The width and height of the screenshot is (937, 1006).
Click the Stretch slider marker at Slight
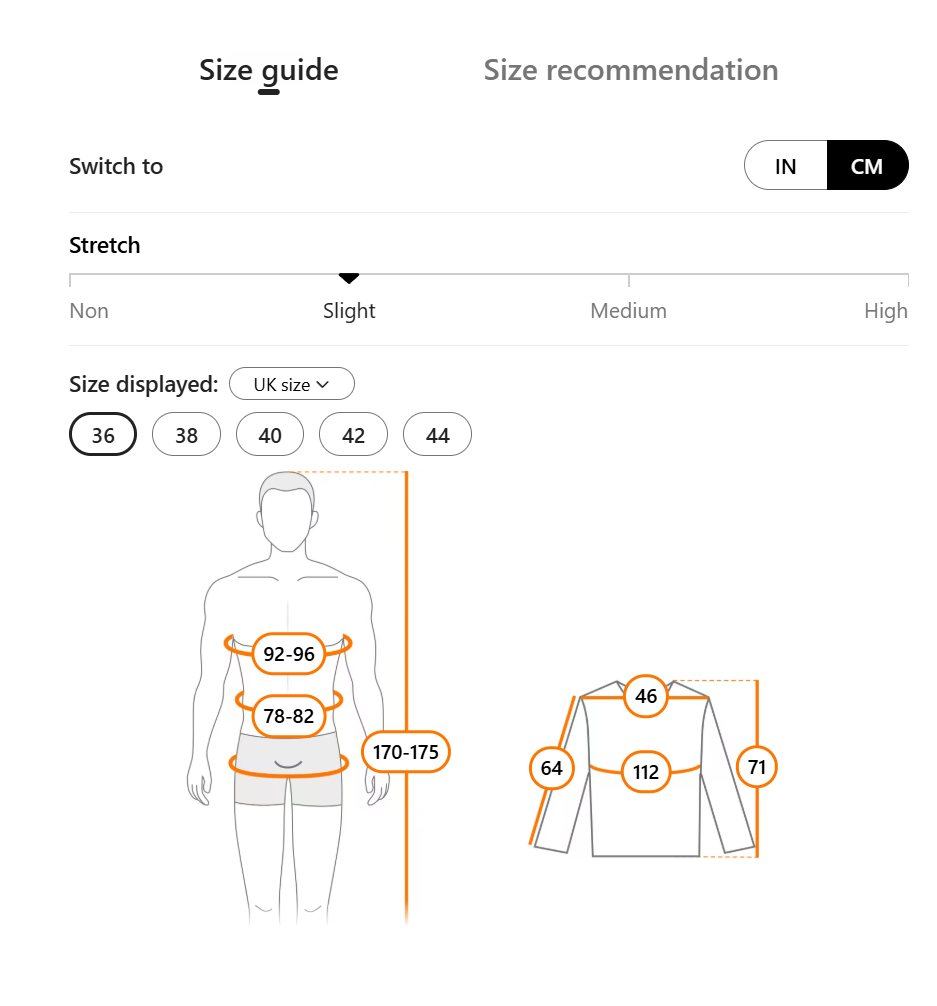click(x=349, y=278)
